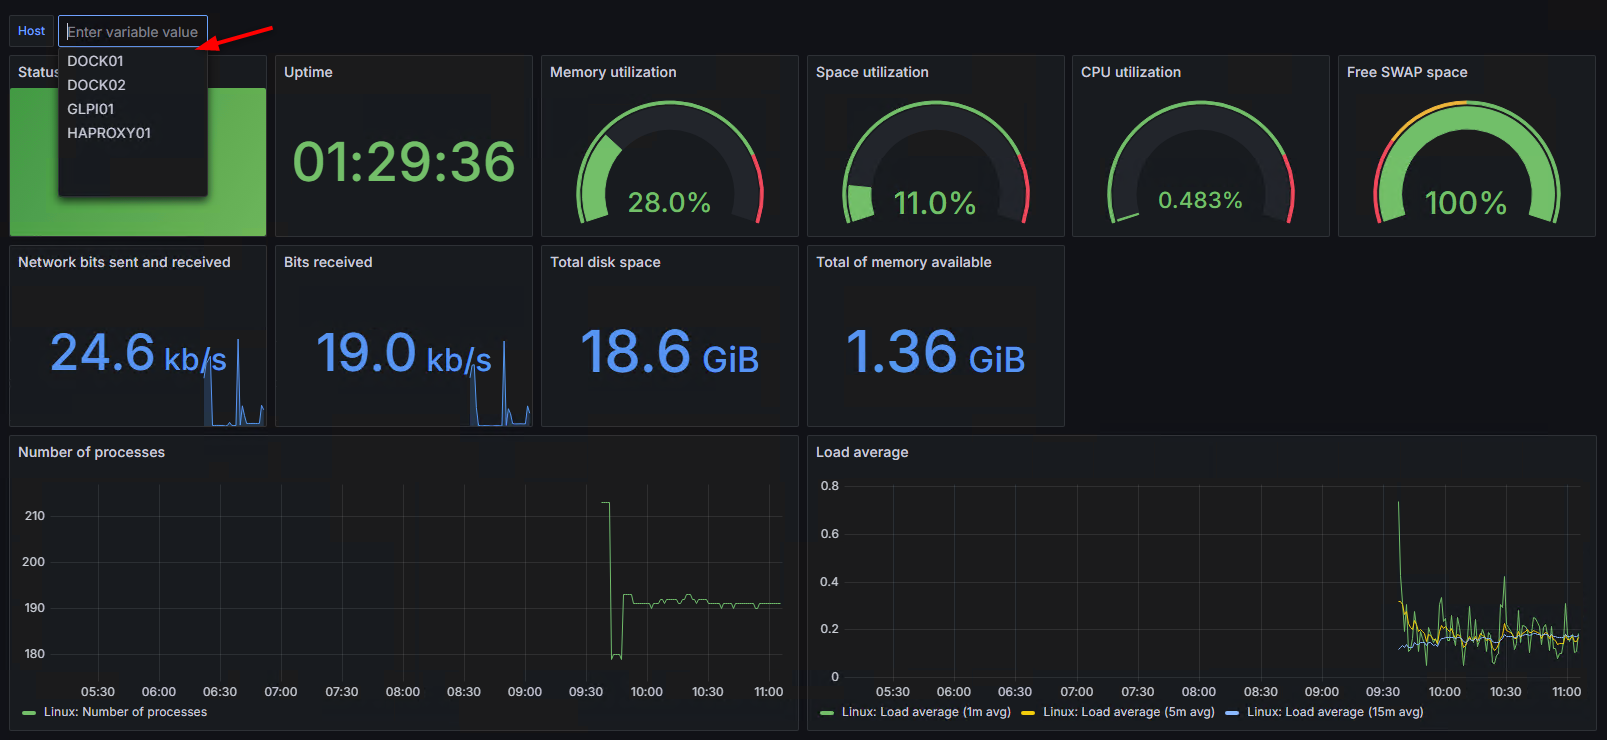Open the CPU utilization panel header
Screen dimensions: 1607x740
point(1130,72)
